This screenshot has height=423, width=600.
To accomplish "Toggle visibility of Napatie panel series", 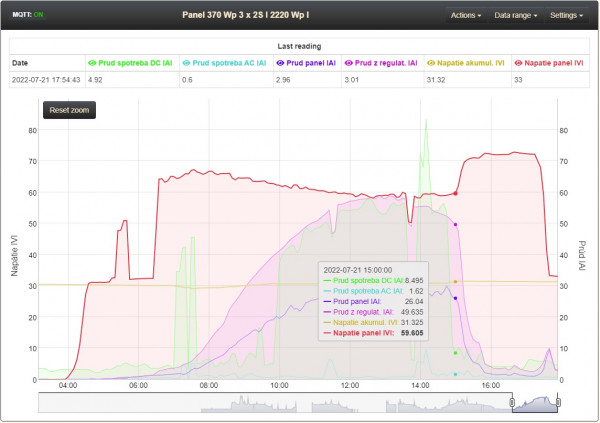I will (518, 63).
